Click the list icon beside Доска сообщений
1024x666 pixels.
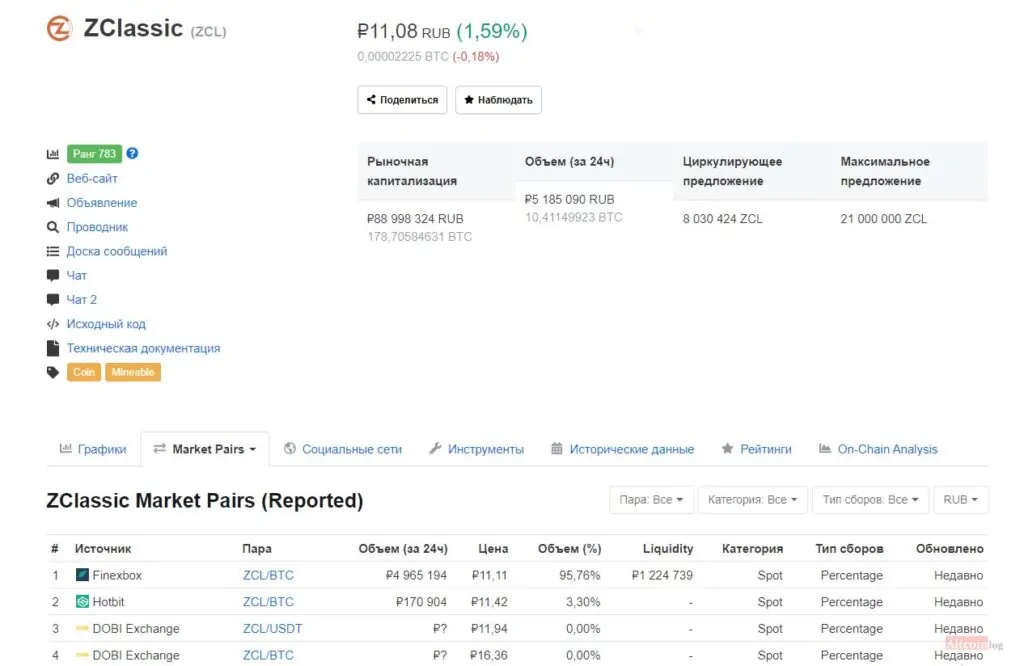pyautogui.click(x=53, y=251)
